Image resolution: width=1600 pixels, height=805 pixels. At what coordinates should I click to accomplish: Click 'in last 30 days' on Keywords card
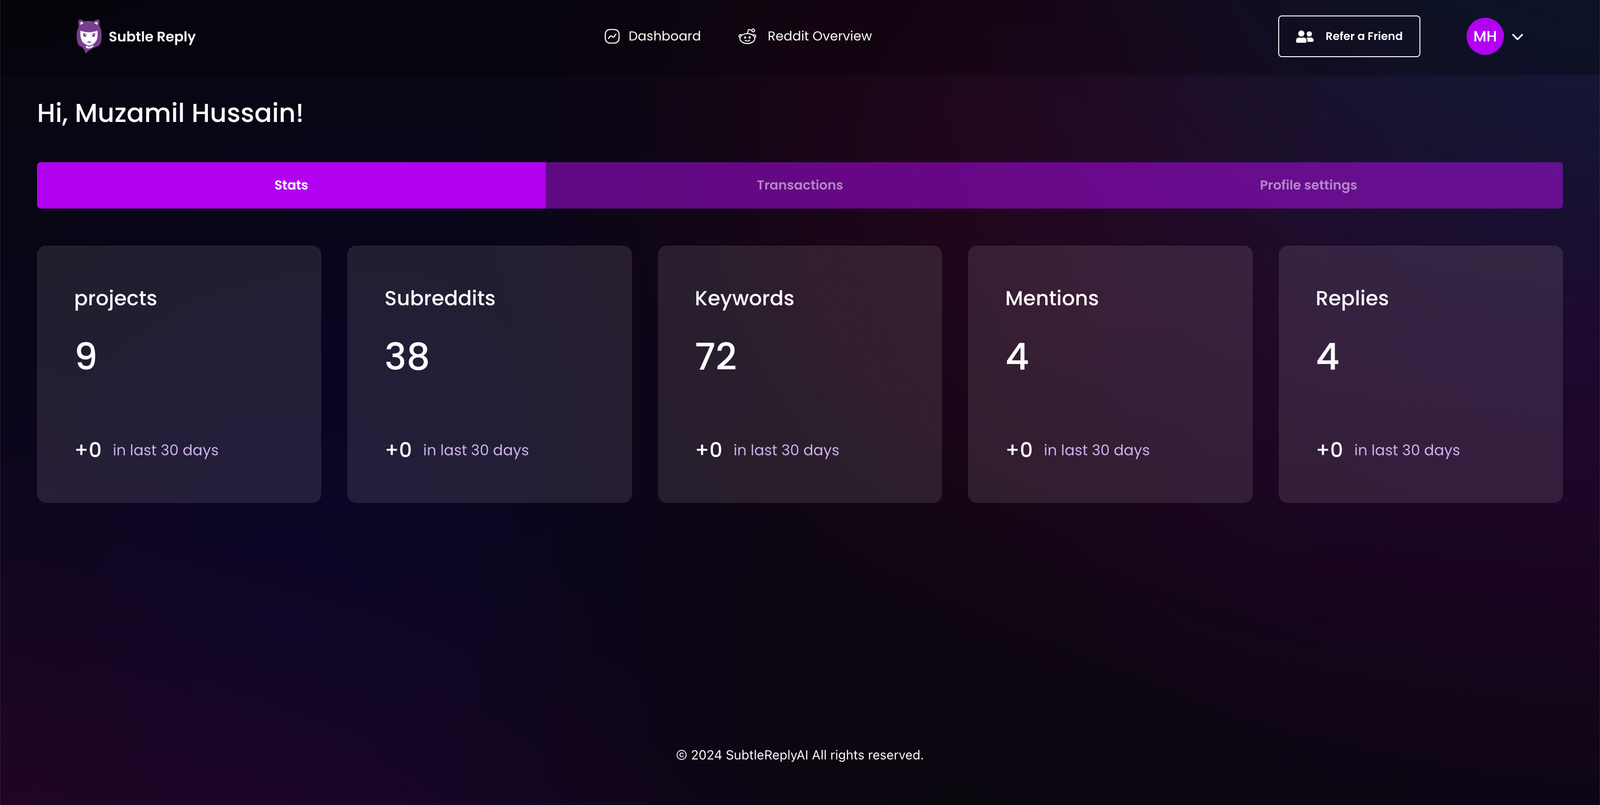coord(786,450)
